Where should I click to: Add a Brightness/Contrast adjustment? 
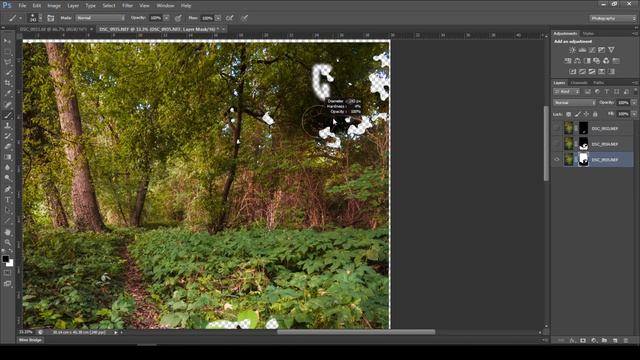pos(572,50)
